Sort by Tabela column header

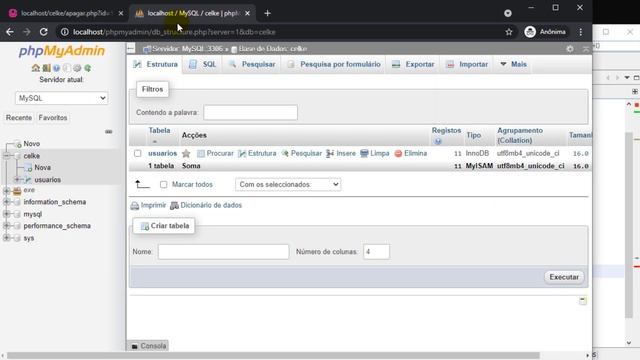pyautogui.click(x=159, y=131)
